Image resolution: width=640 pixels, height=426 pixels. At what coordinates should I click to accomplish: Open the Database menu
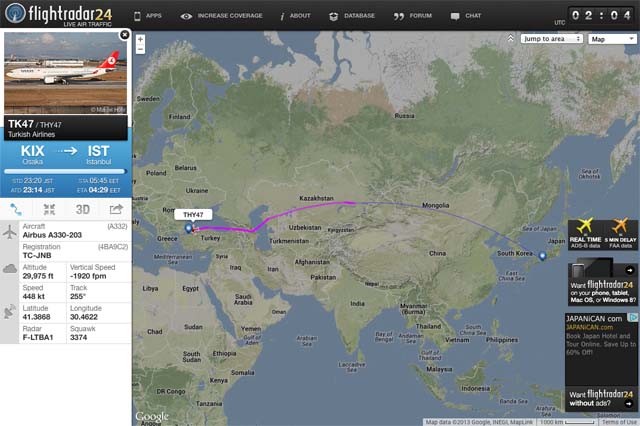359,16
